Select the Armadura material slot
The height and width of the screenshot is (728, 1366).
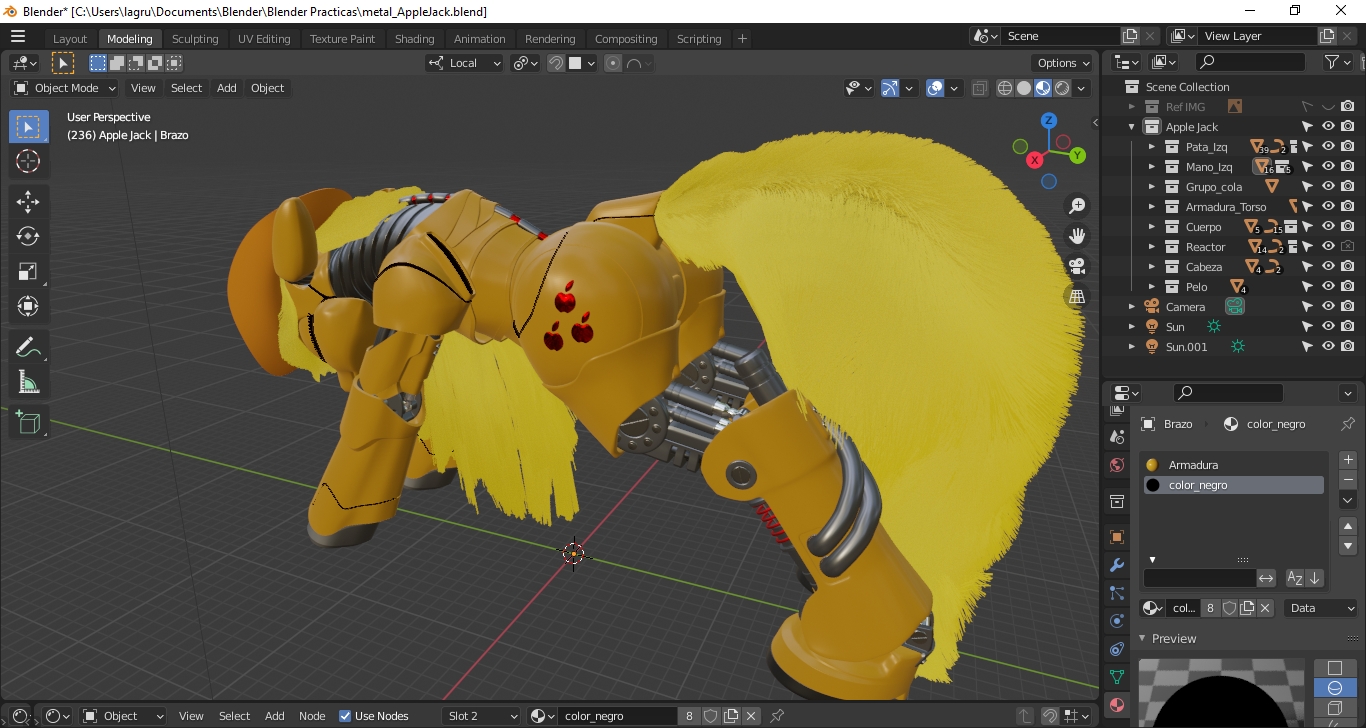pos(1234,465)
